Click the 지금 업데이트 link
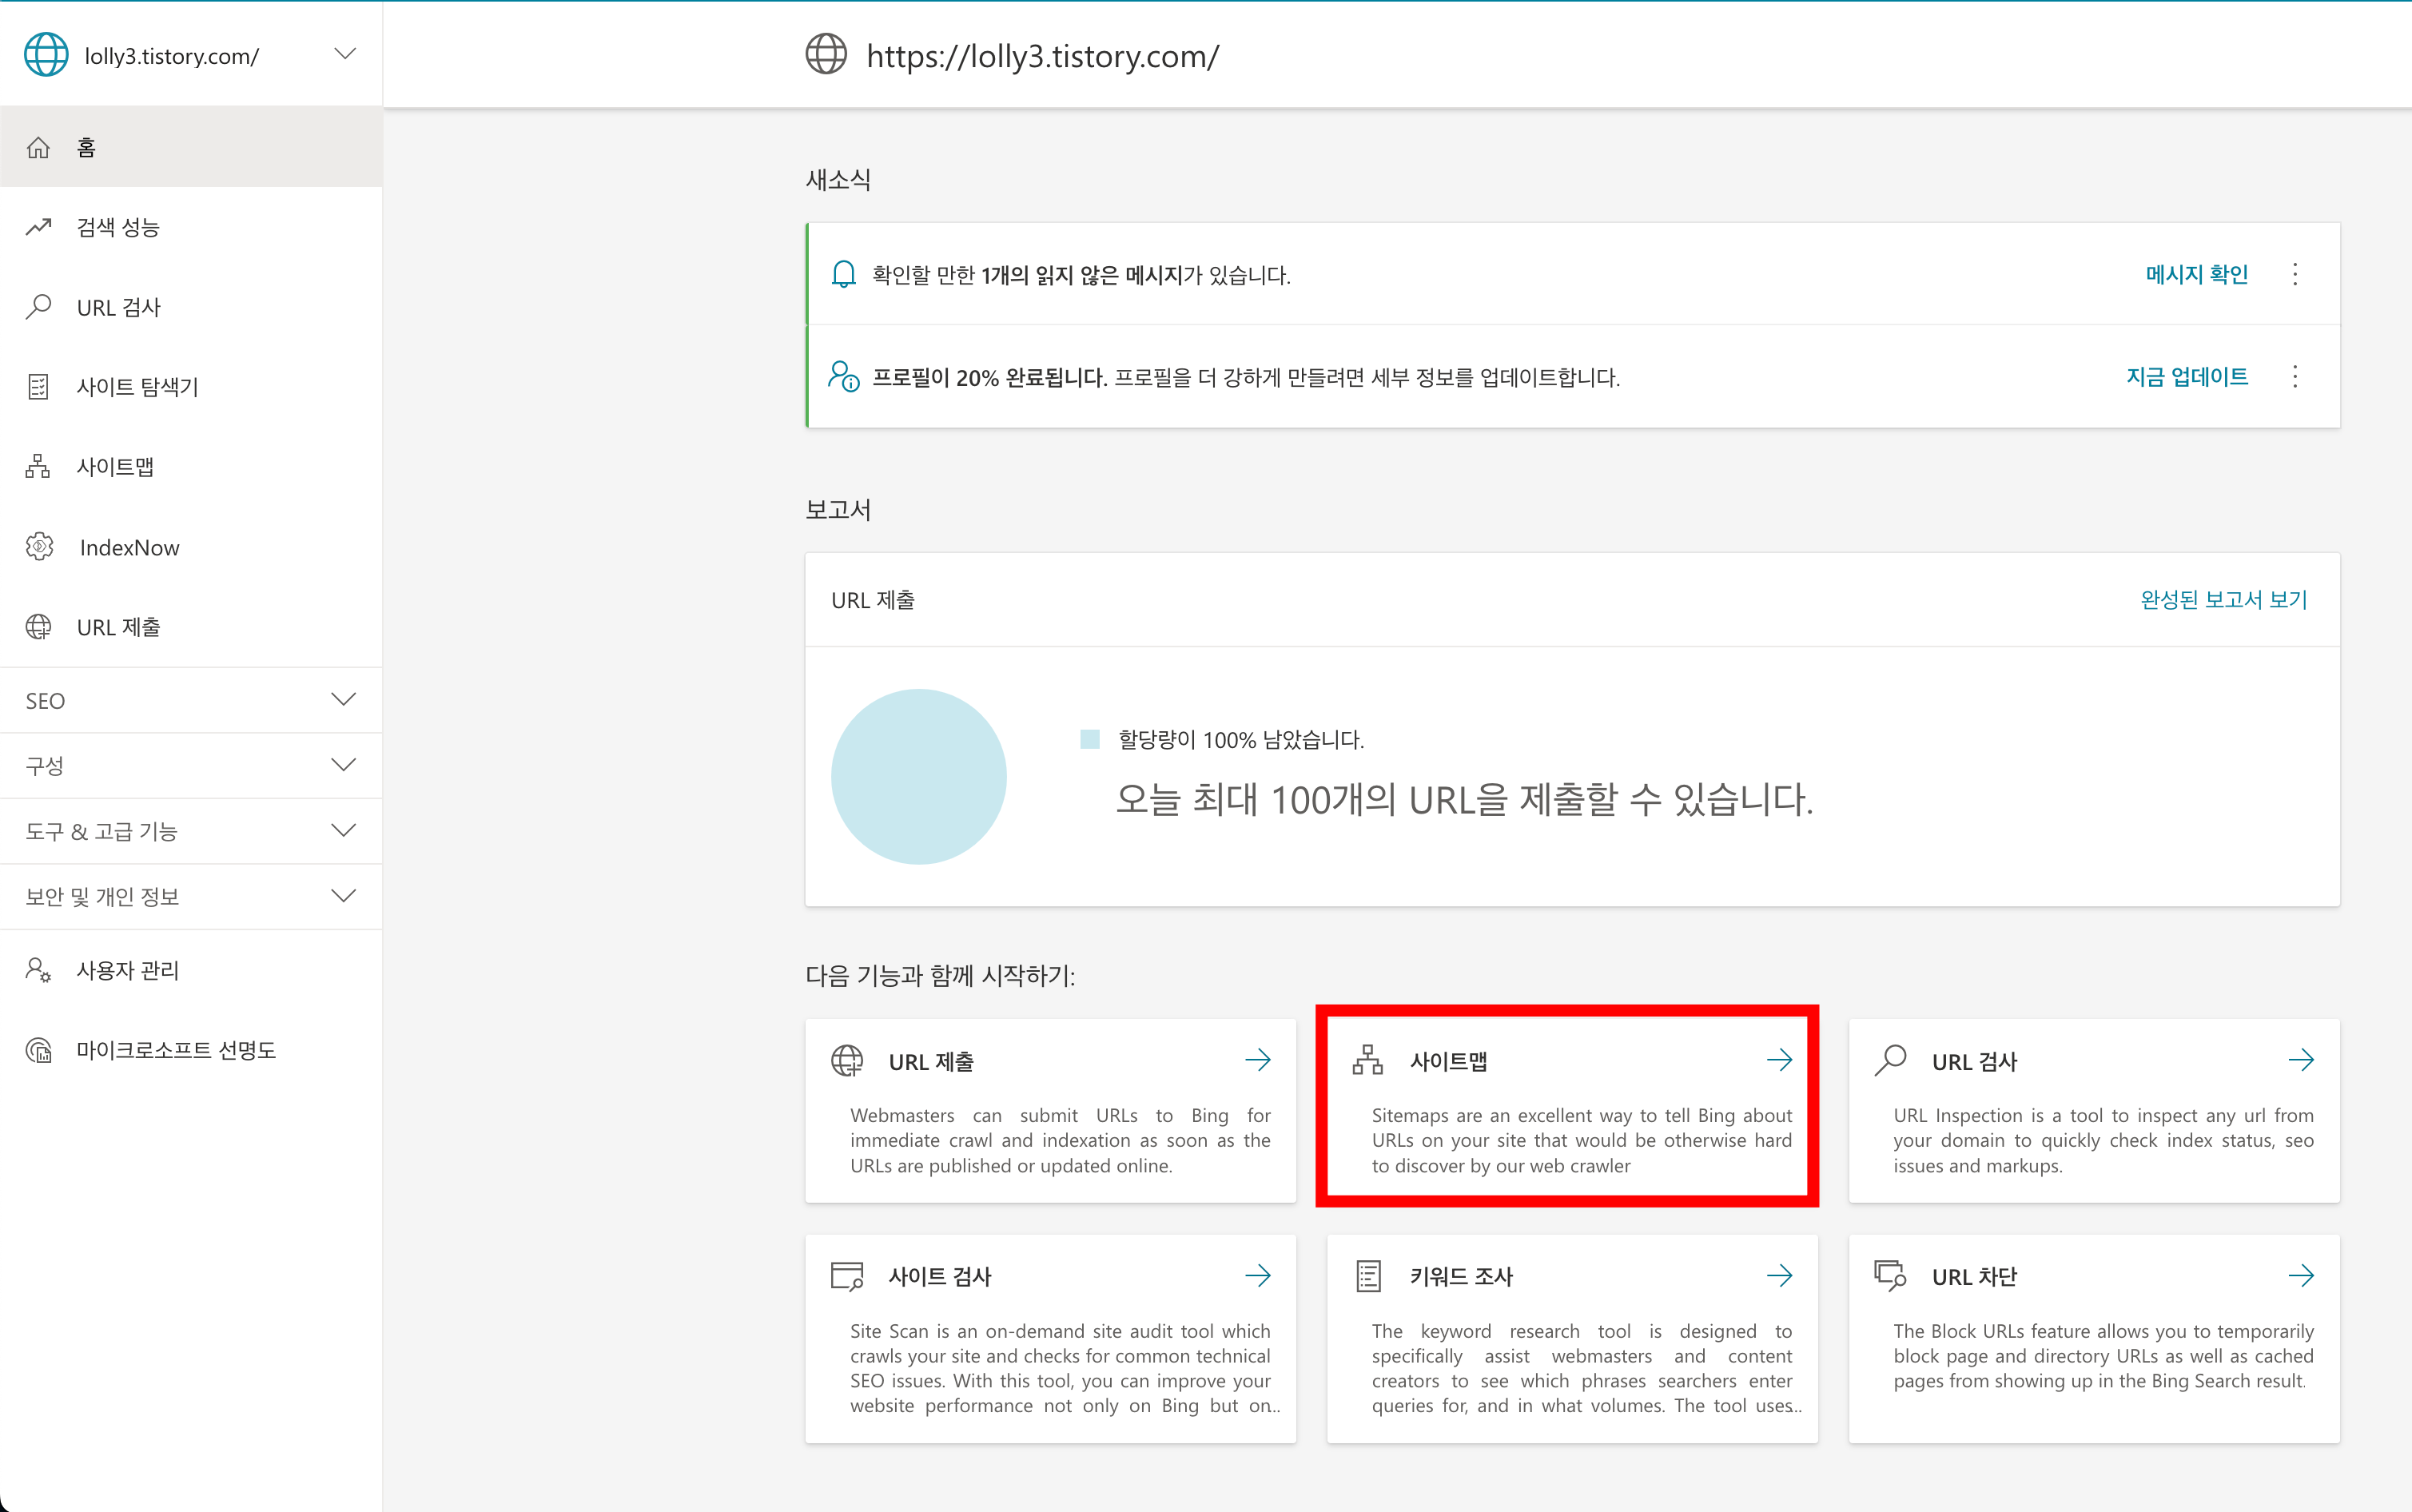Screen dimensions: 2412x1512 (2187, 376)
